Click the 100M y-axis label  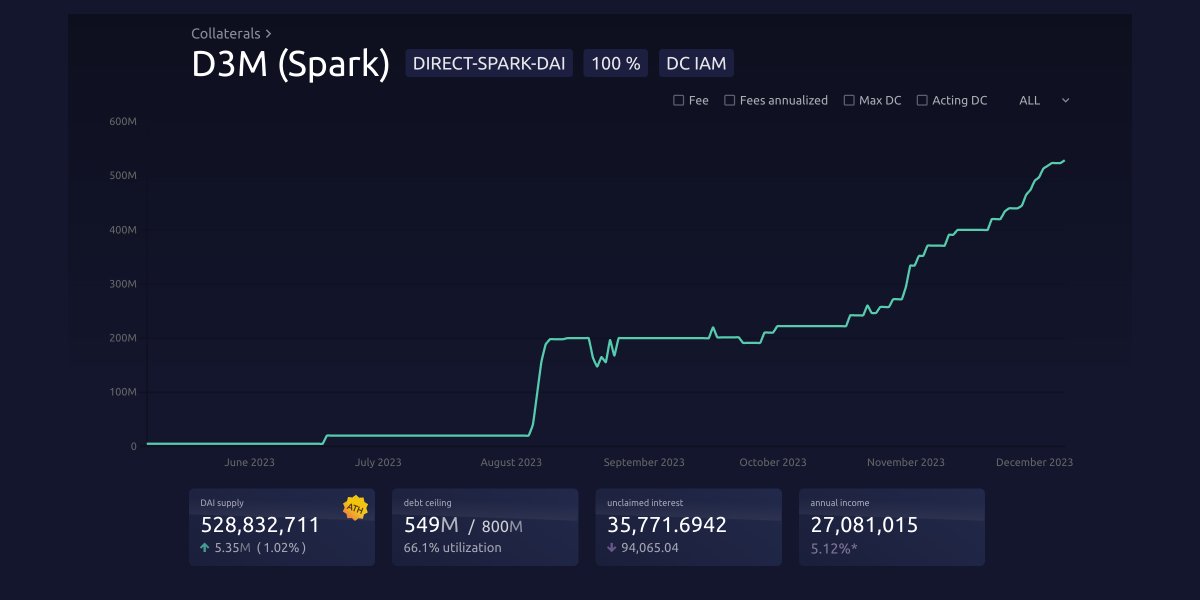pos(123,392)
